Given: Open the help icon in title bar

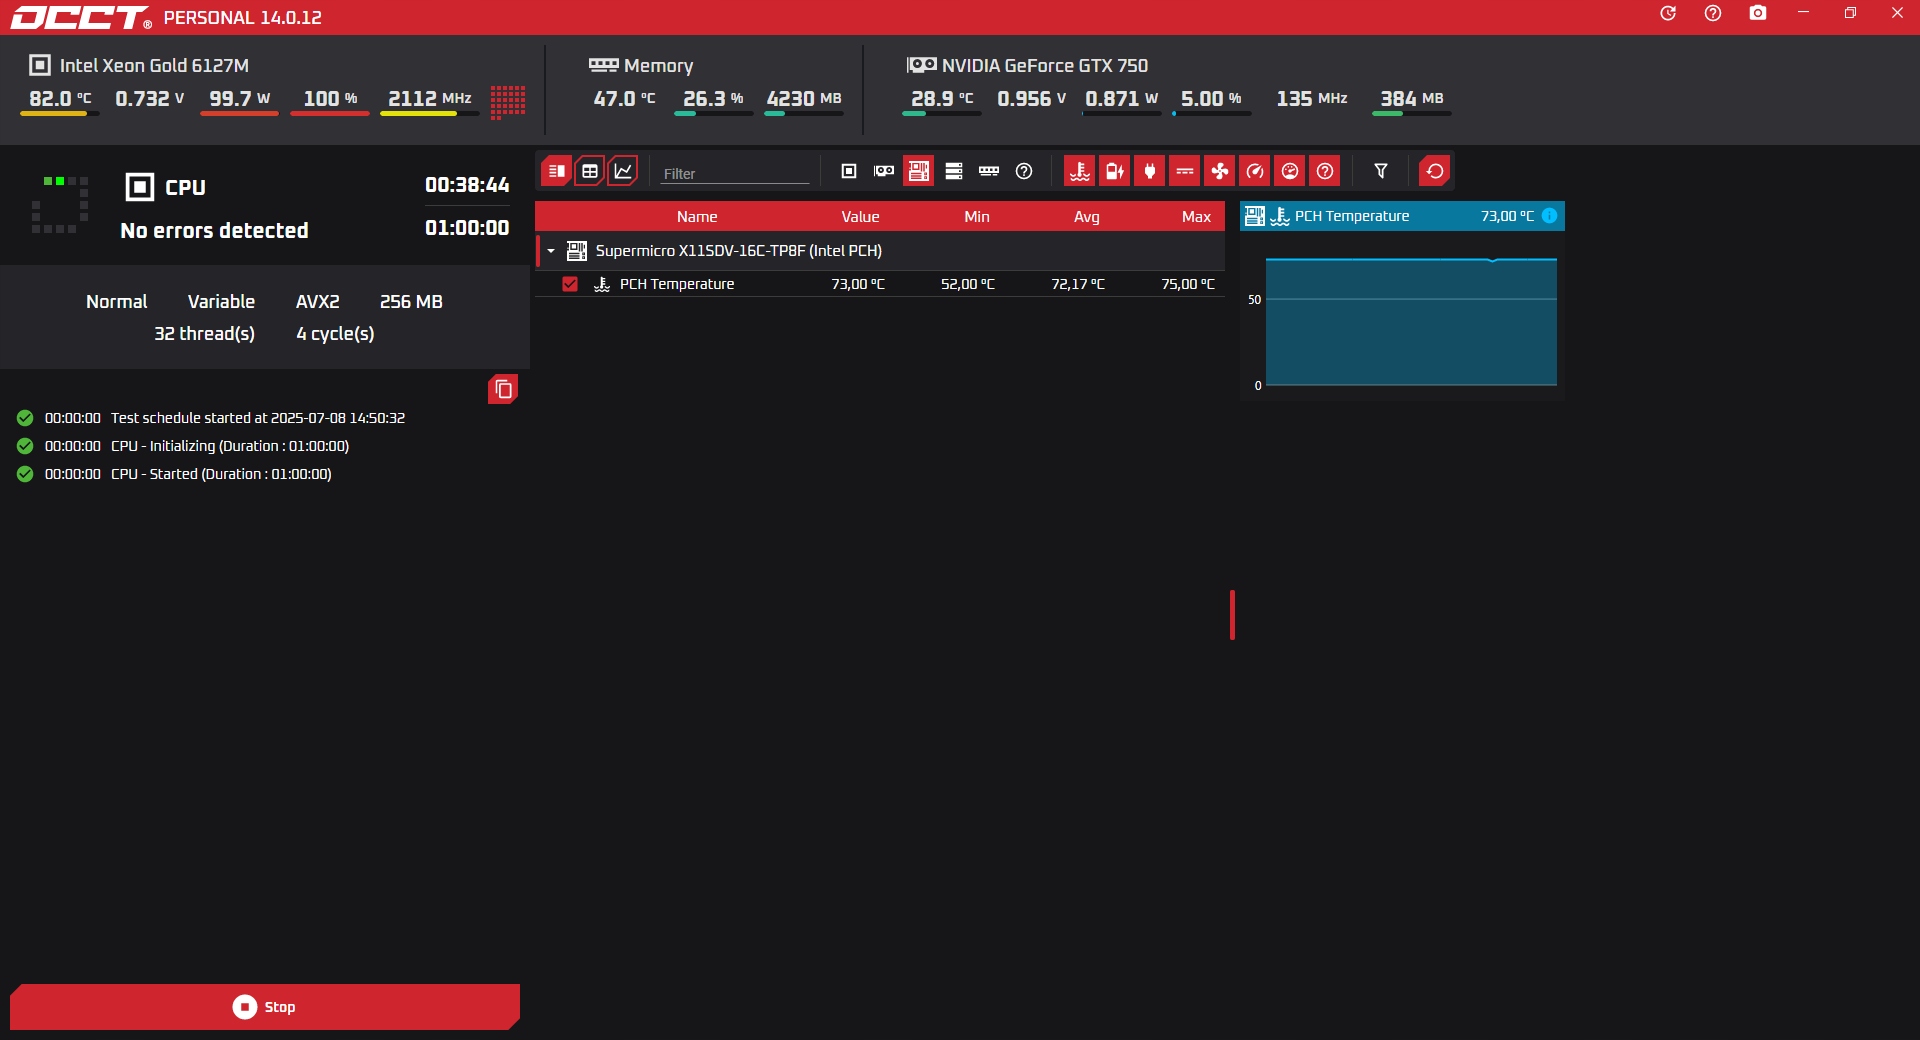Looking at the screenshot, I should 1713,13.
